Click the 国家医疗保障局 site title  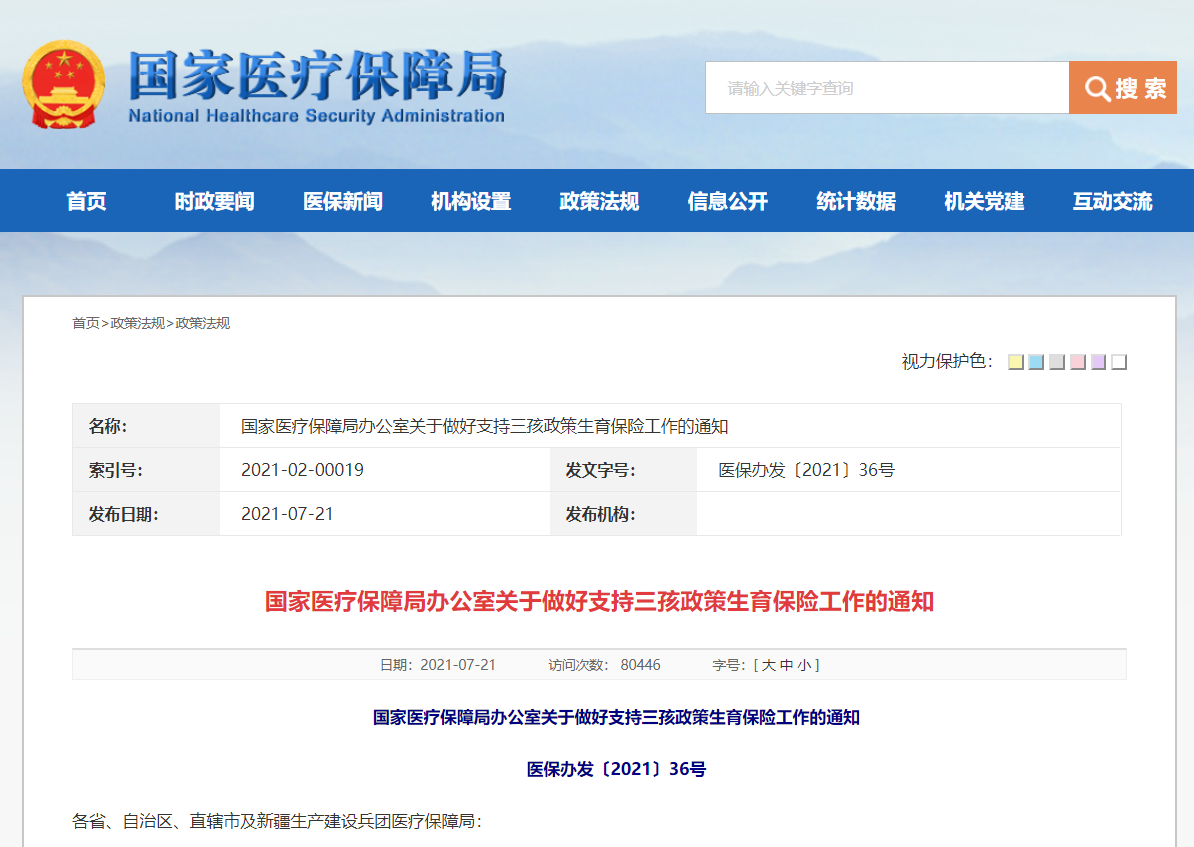(318, 75)
